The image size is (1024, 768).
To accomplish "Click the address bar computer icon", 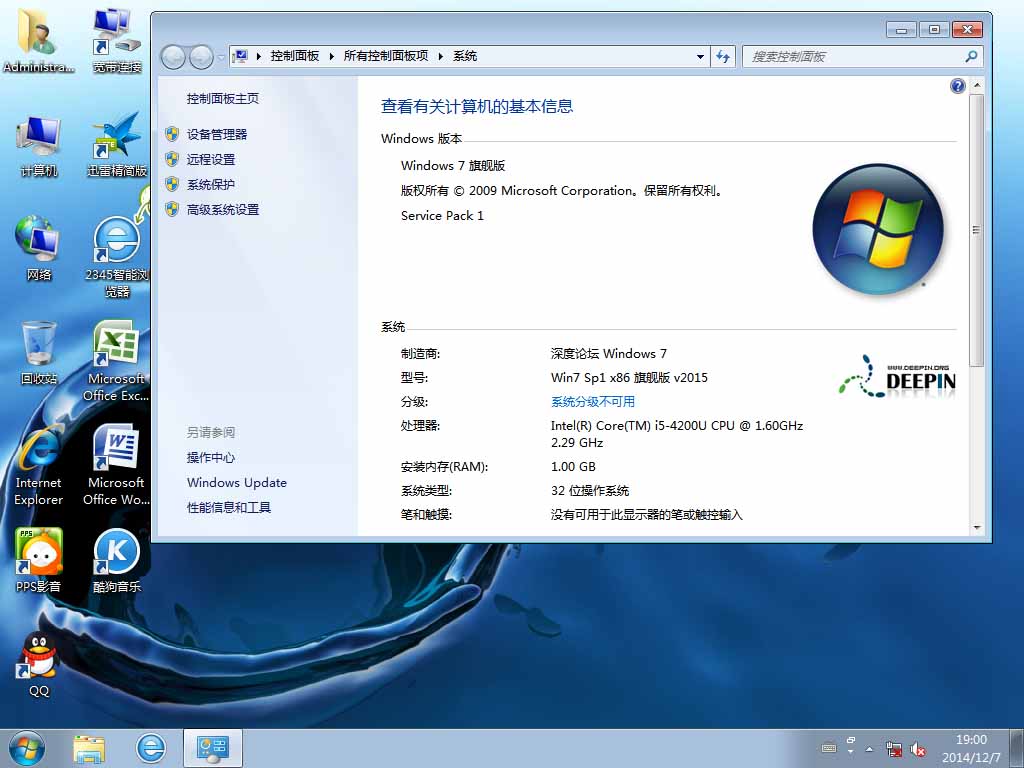I will (x=240, y=57).
